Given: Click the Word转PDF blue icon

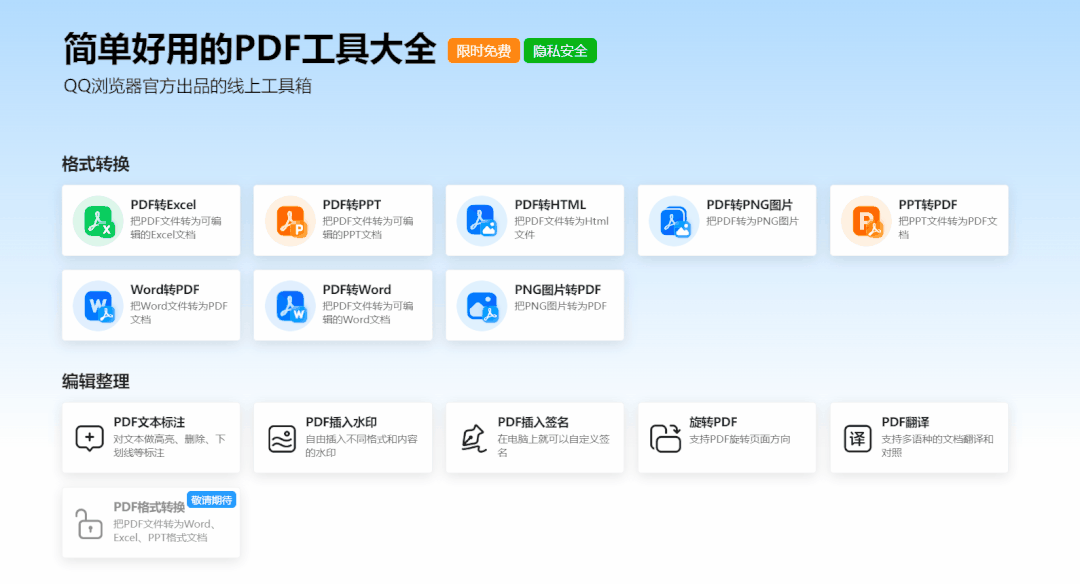Looking at the screenshot, I should [x=98, y=306].
